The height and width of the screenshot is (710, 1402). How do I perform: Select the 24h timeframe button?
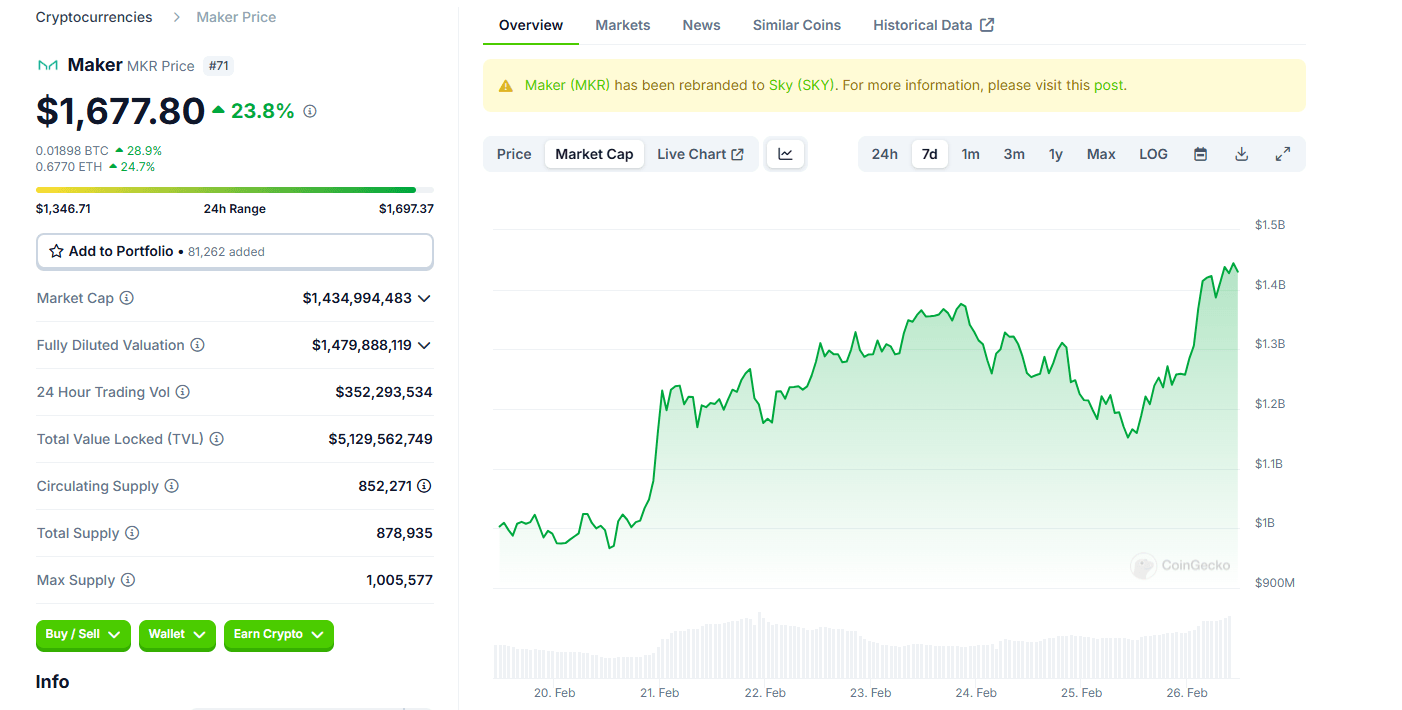[884, 153]
